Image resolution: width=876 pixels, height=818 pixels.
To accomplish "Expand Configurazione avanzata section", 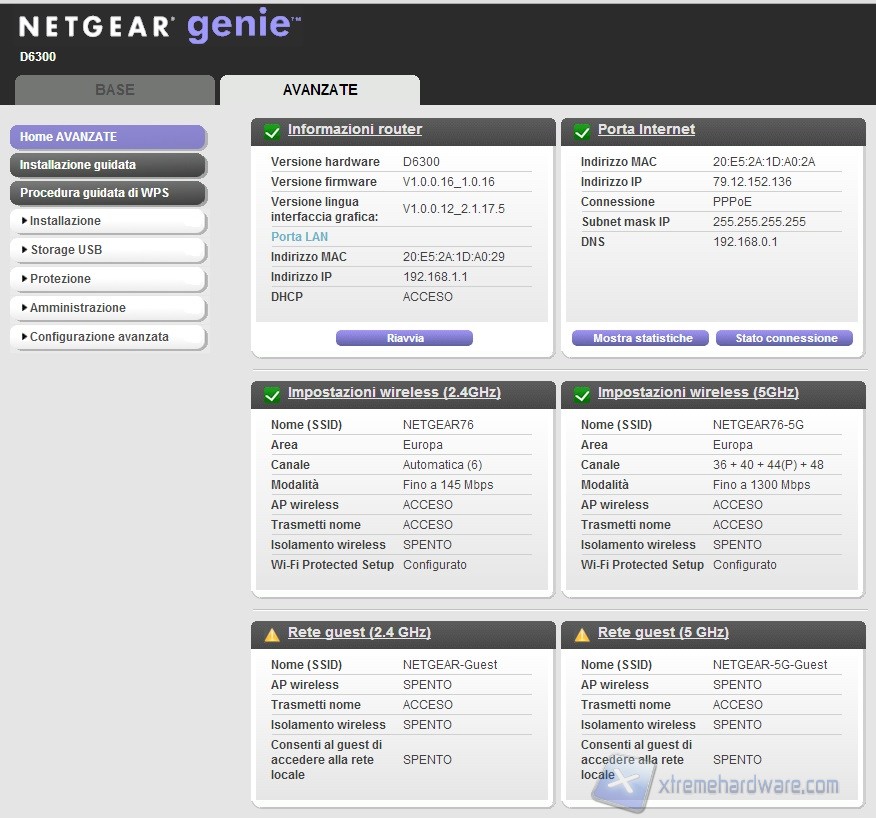I will pos(107,337).
